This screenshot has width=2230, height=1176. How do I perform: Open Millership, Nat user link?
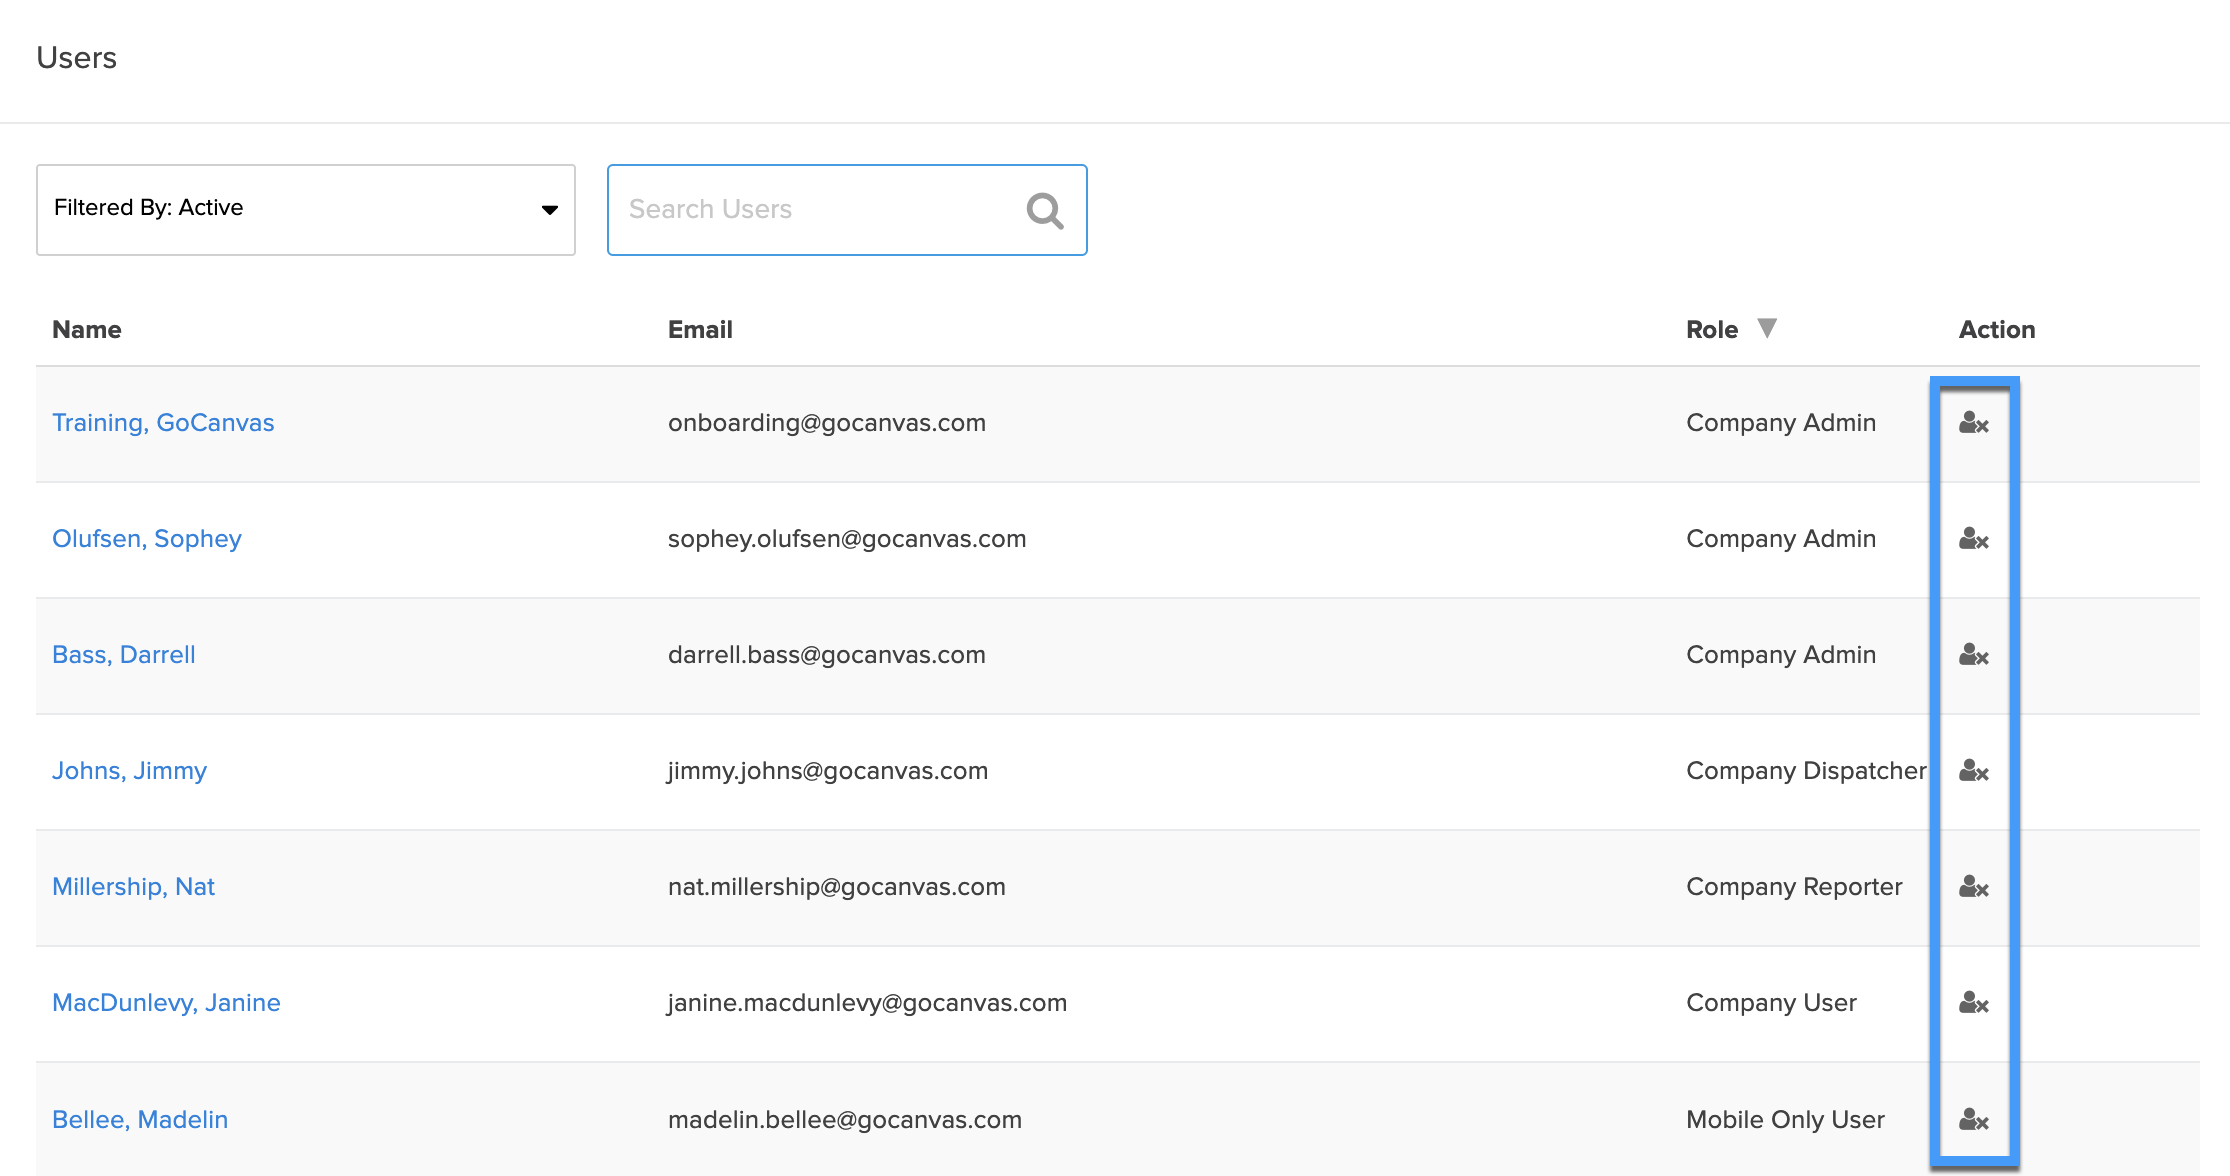point(133,887)
